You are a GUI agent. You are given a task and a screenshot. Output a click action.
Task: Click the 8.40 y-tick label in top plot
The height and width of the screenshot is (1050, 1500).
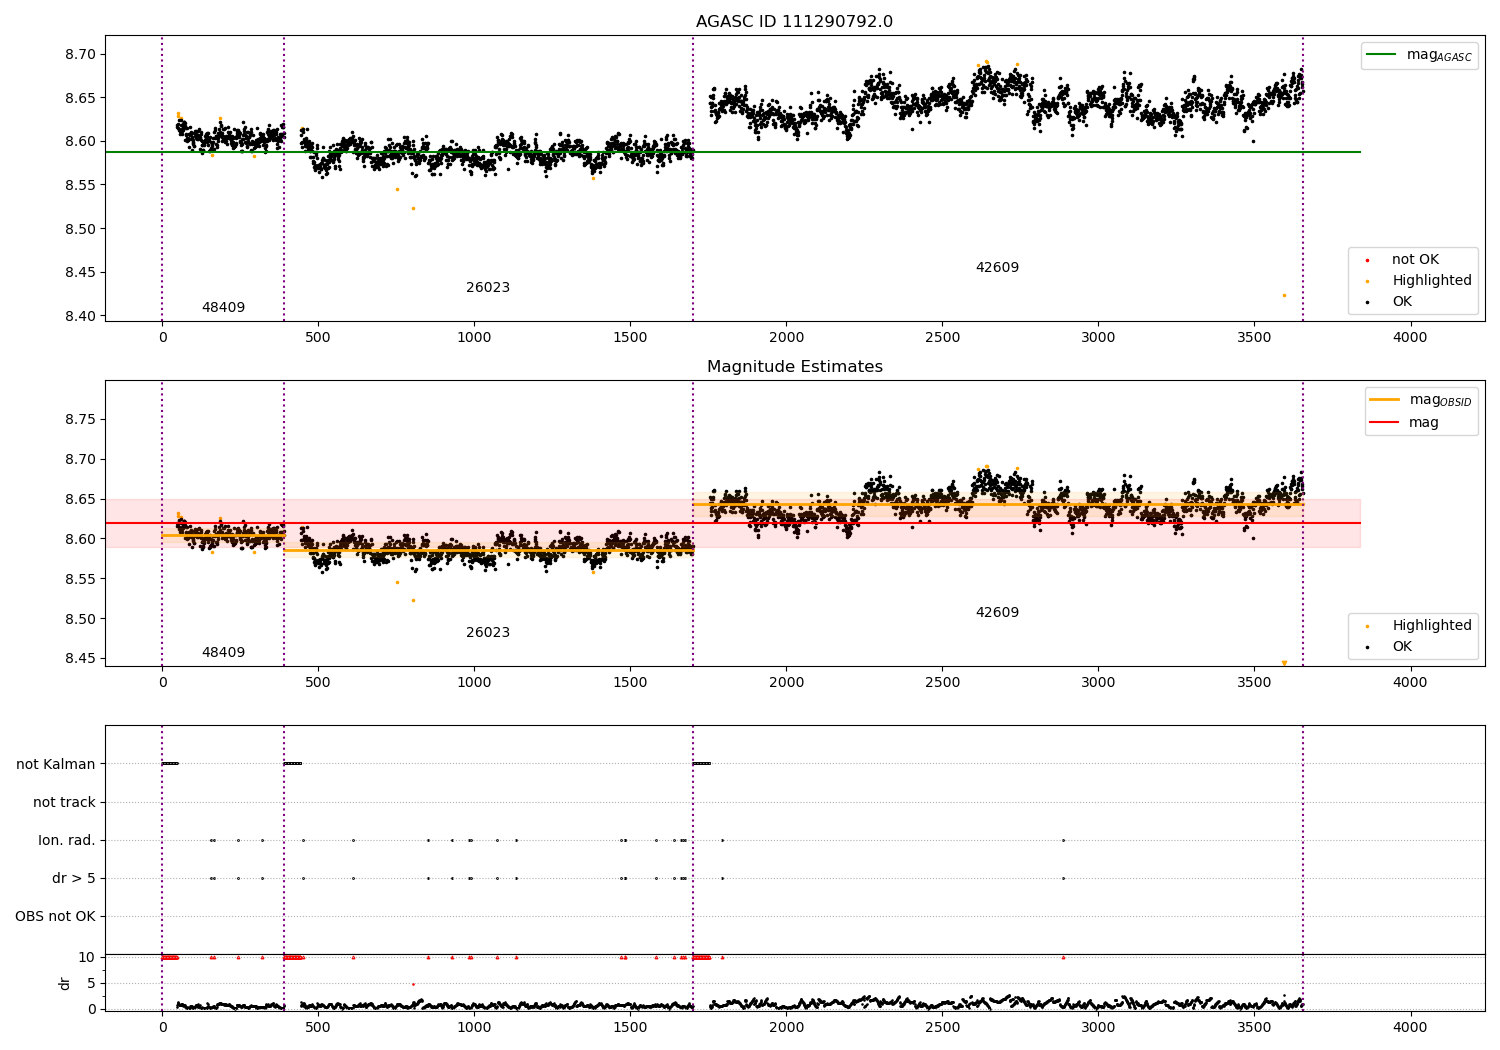tap(79, 317)
